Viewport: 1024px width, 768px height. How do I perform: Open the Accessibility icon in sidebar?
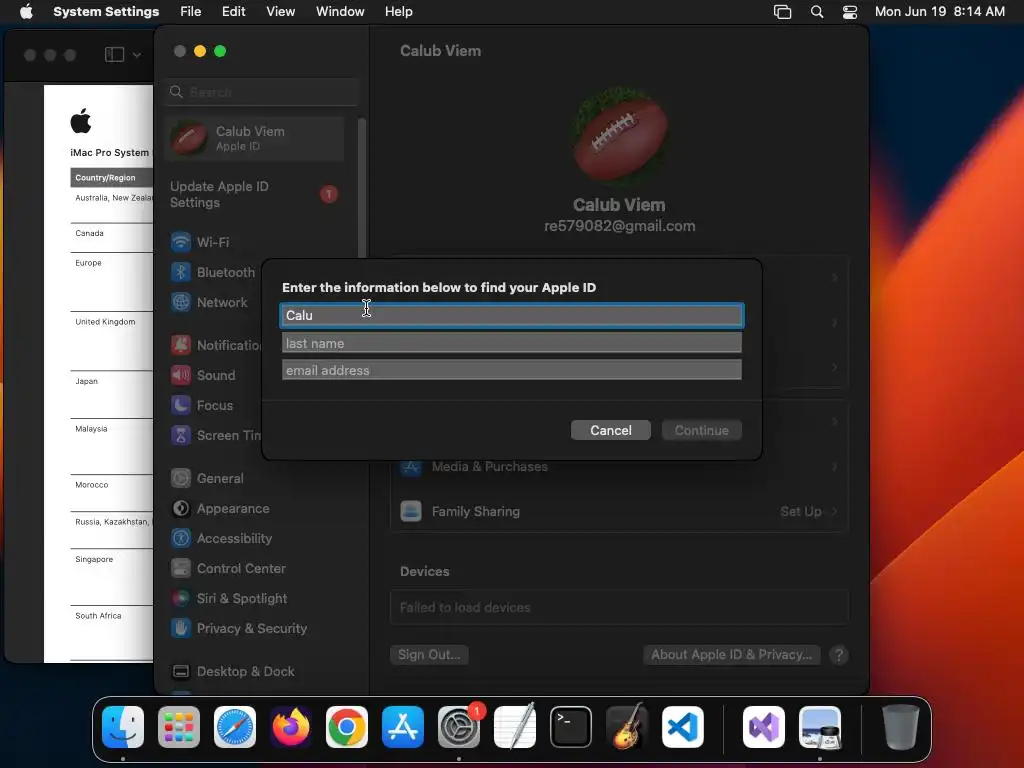point(181,538)
